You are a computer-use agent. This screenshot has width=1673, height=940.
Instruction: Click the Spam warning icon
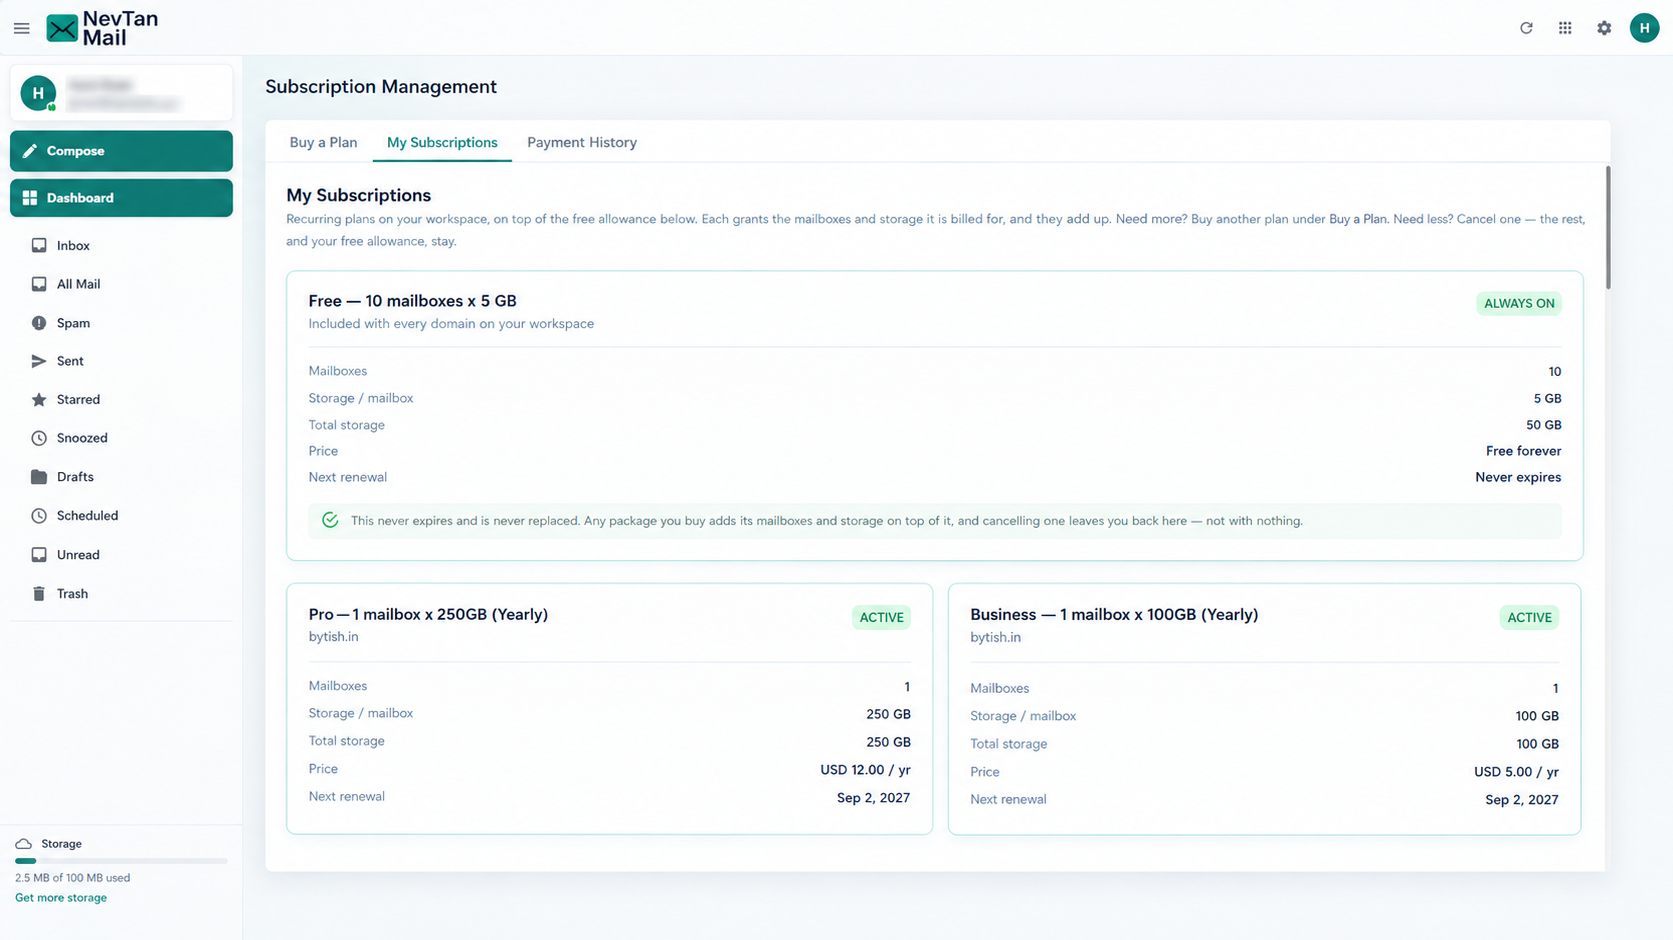[39, 323]
